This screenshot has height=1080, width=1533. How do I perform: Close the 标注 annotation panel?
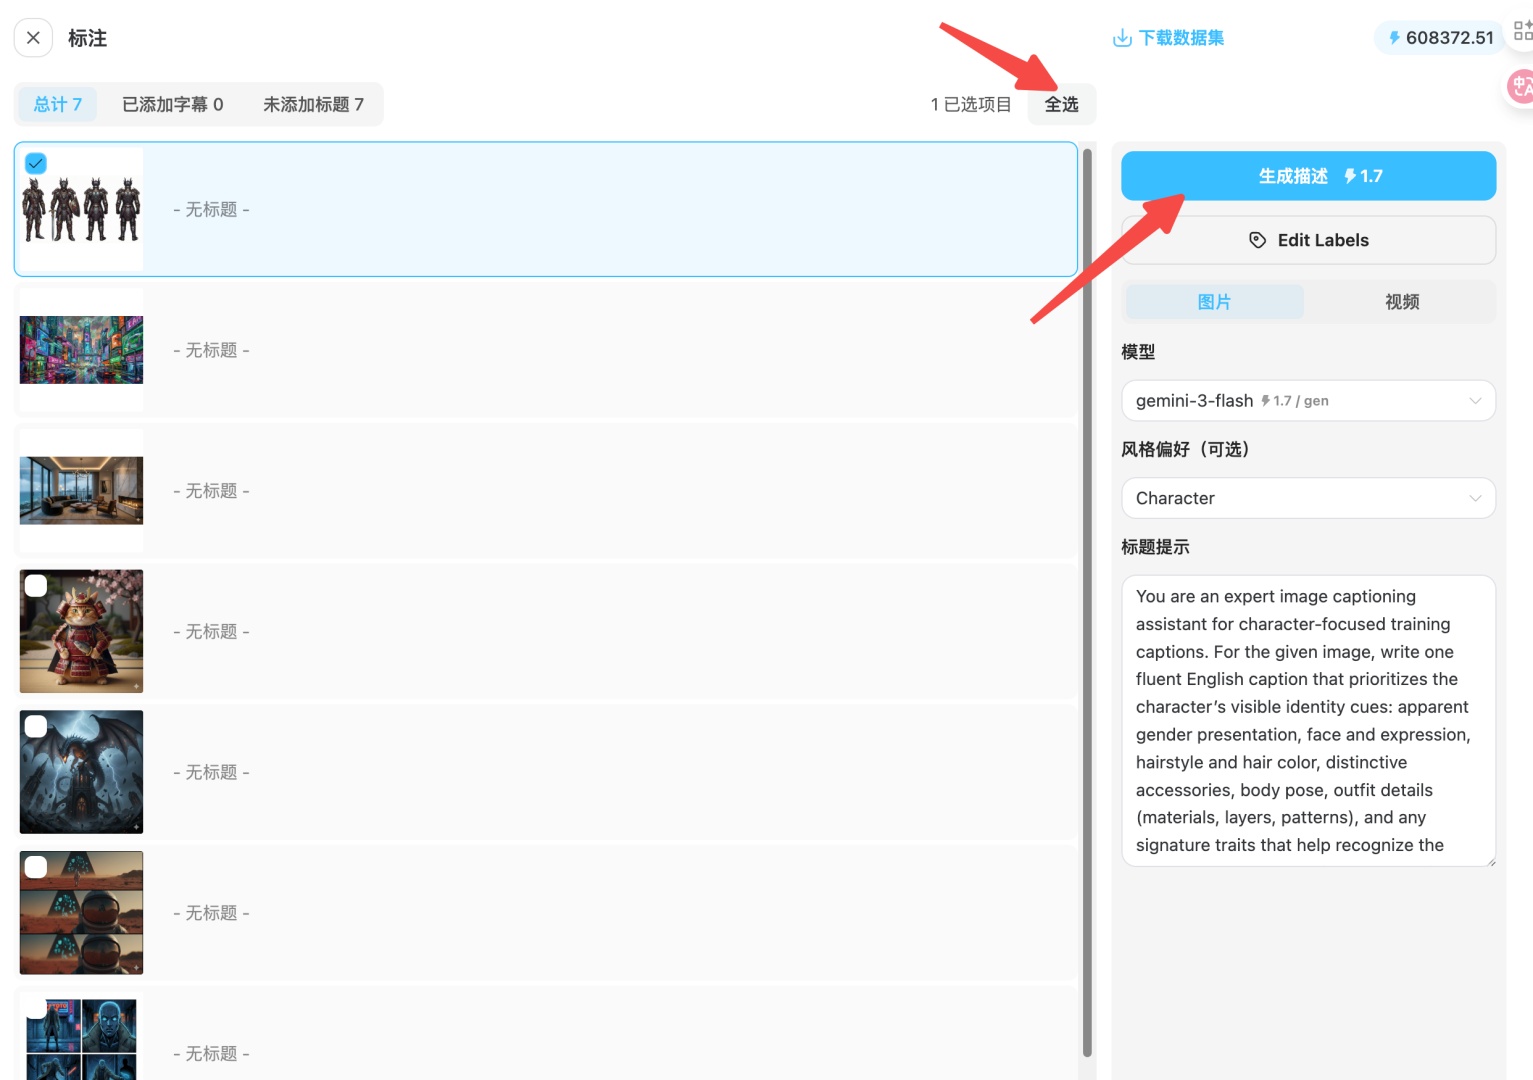click(33, 38)
